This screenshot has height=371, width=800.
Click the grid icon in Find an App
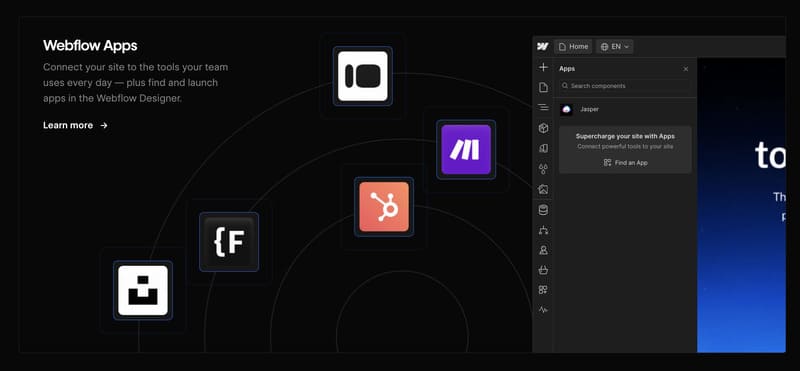click(x=607, y=163)
